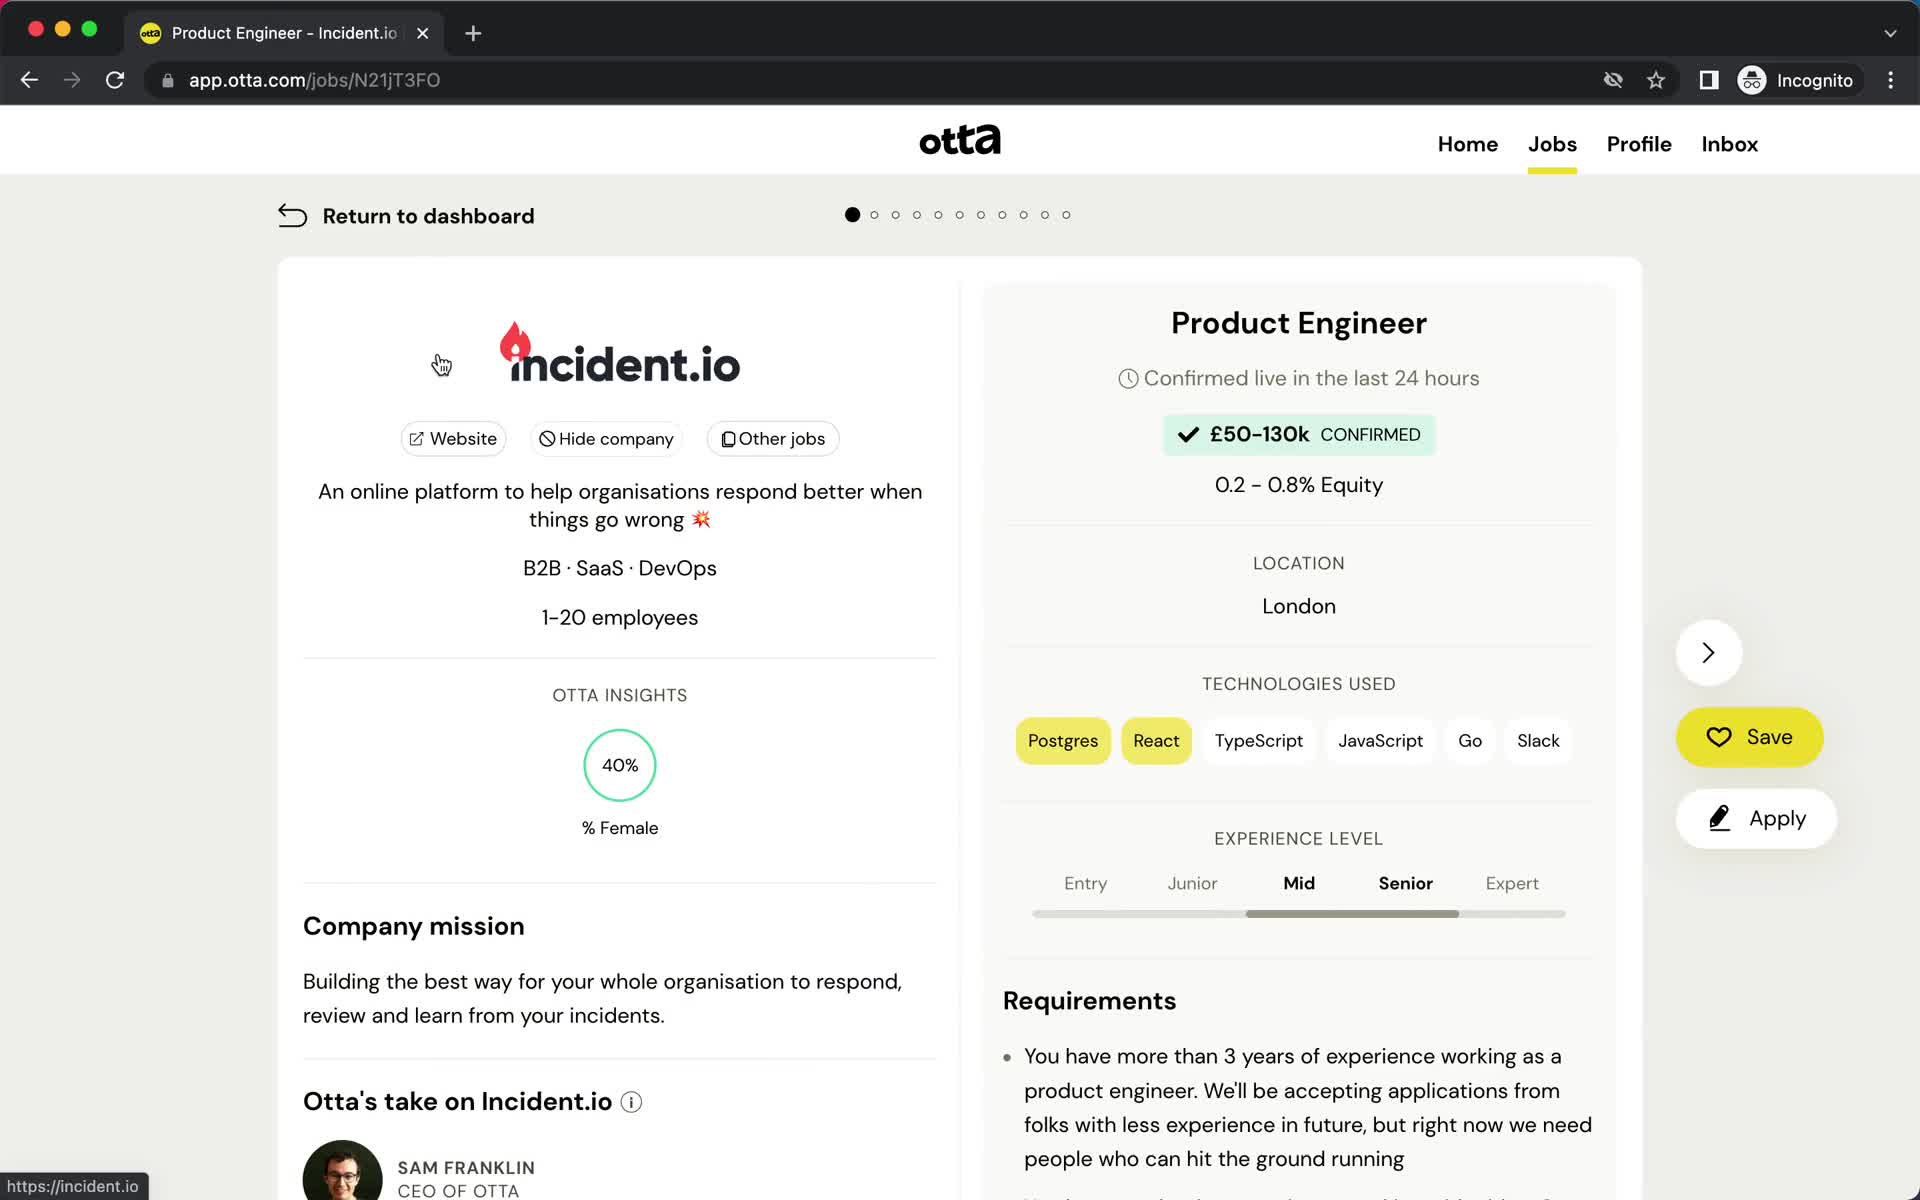Viewport: 1920px width, 1200px height.
Task: Click the clock icon next to confirmed live
Action: [x=1127, y=377]
